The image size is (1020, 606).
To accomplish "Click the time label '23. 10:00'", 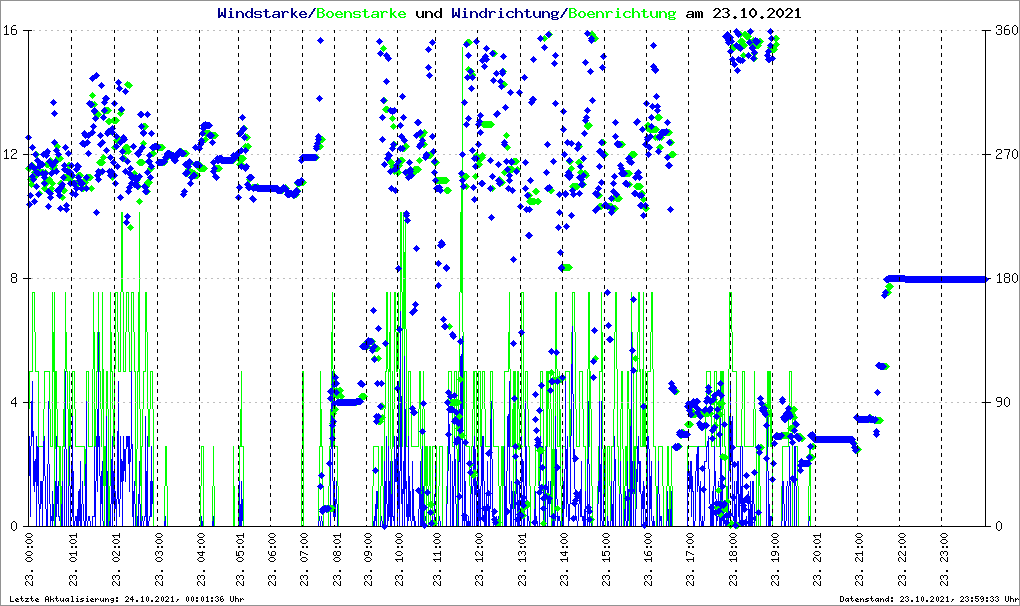I will point(398,559).
